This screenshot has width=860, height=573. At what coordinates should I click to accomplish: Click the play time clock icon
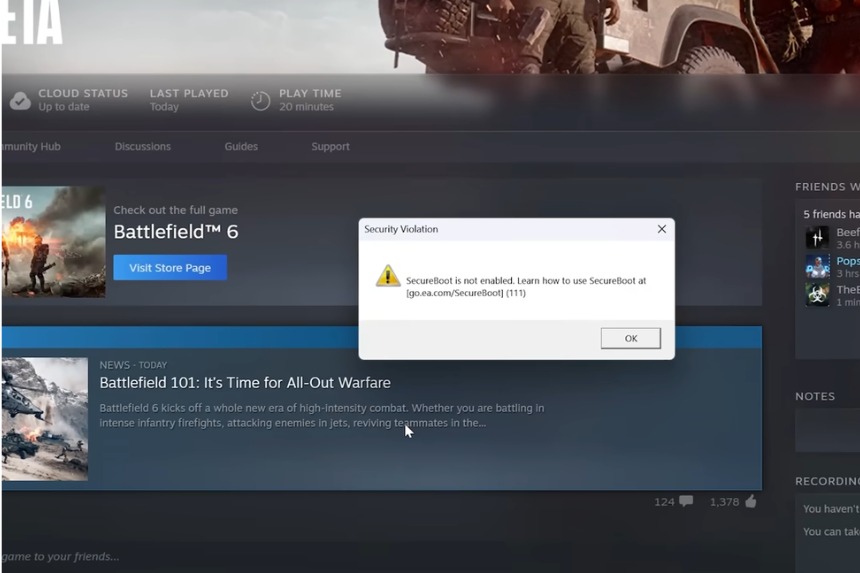[x=260, y=100]
